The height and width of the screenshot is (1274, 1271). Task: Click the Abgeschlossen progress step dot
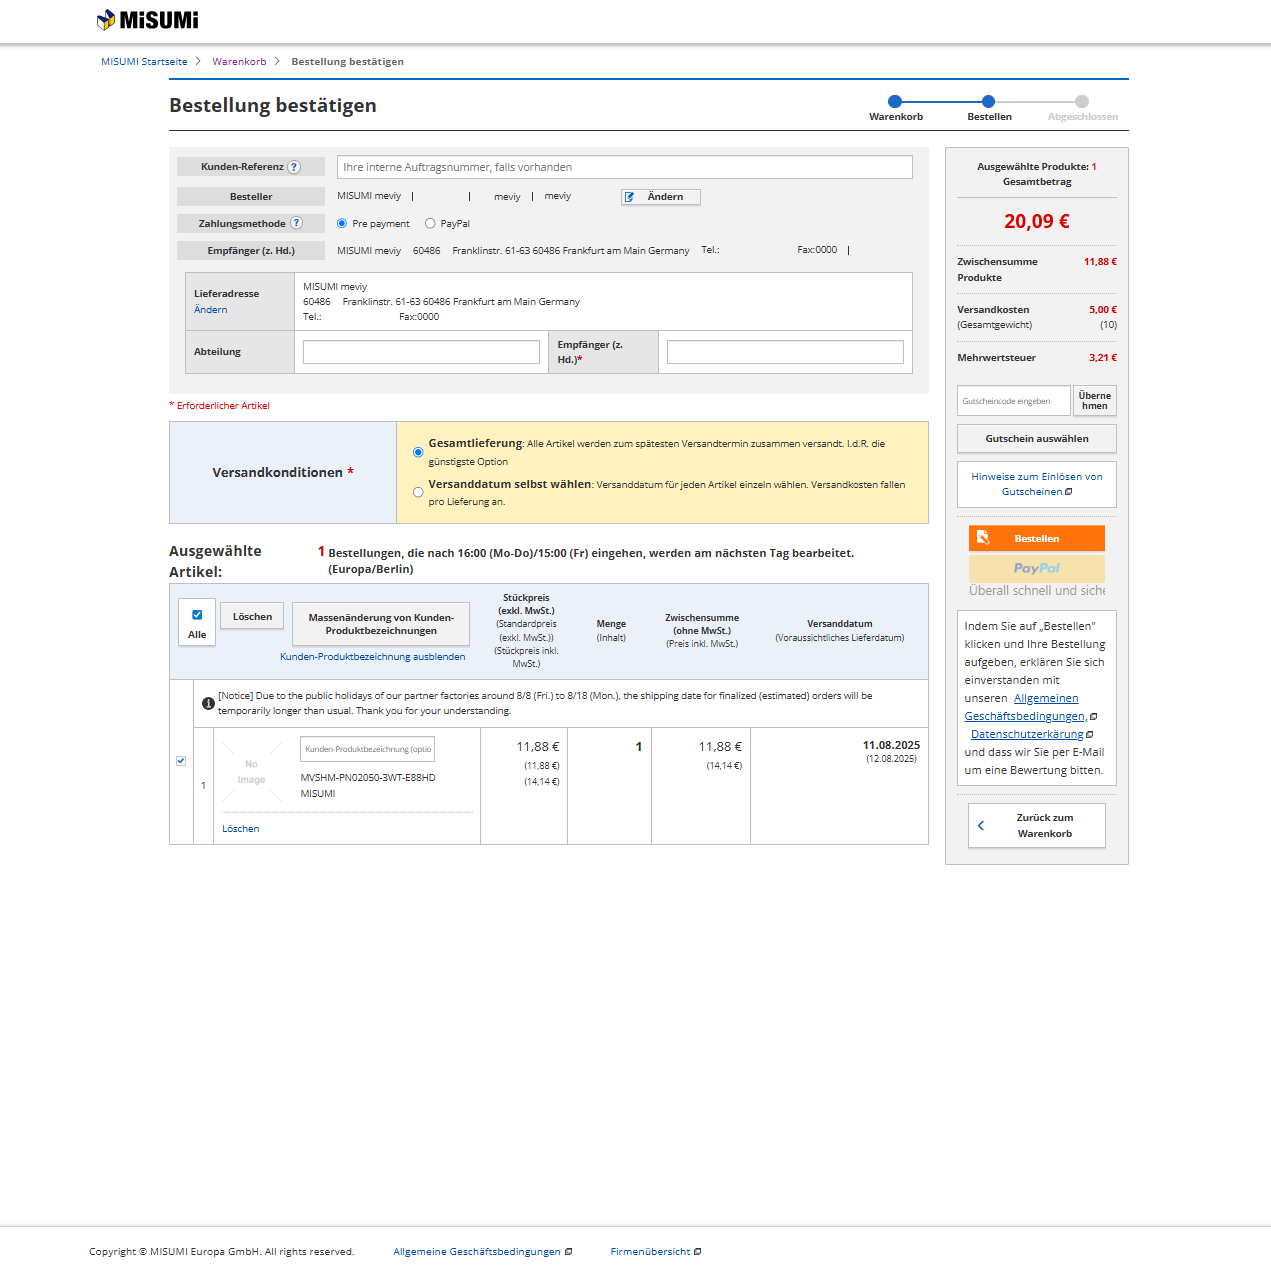pyautogui.click(x=1082, y=101)
